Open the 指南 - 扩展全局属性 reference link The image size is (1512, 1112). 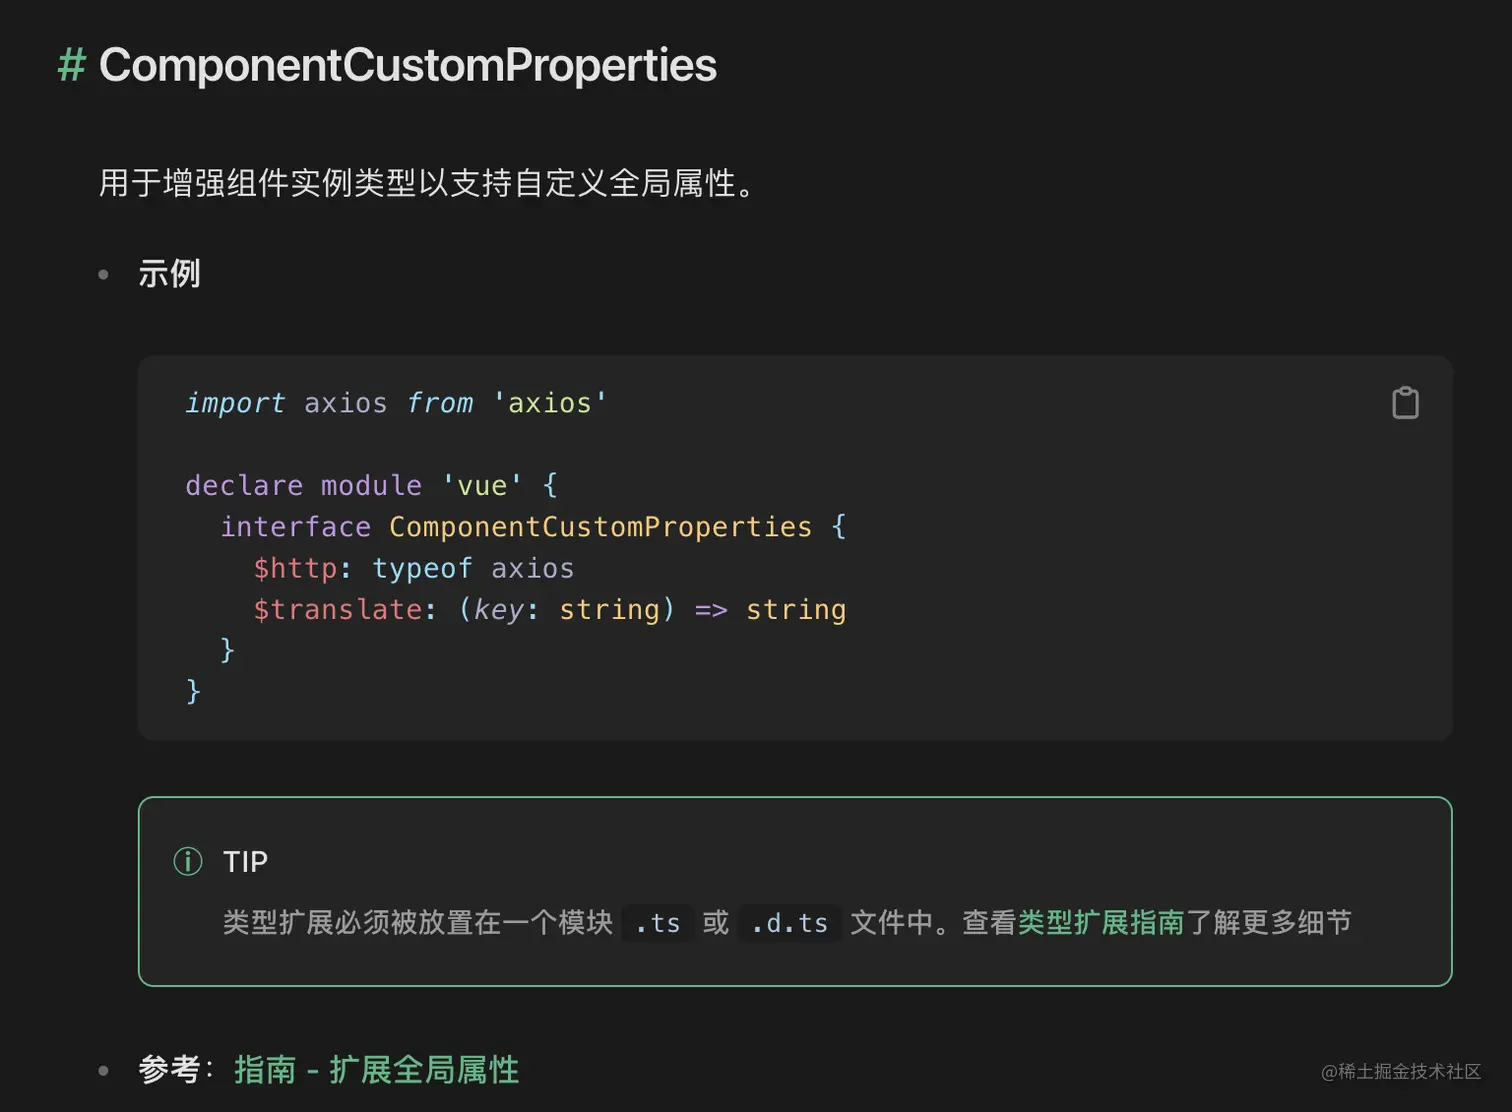click(376, 1069)
